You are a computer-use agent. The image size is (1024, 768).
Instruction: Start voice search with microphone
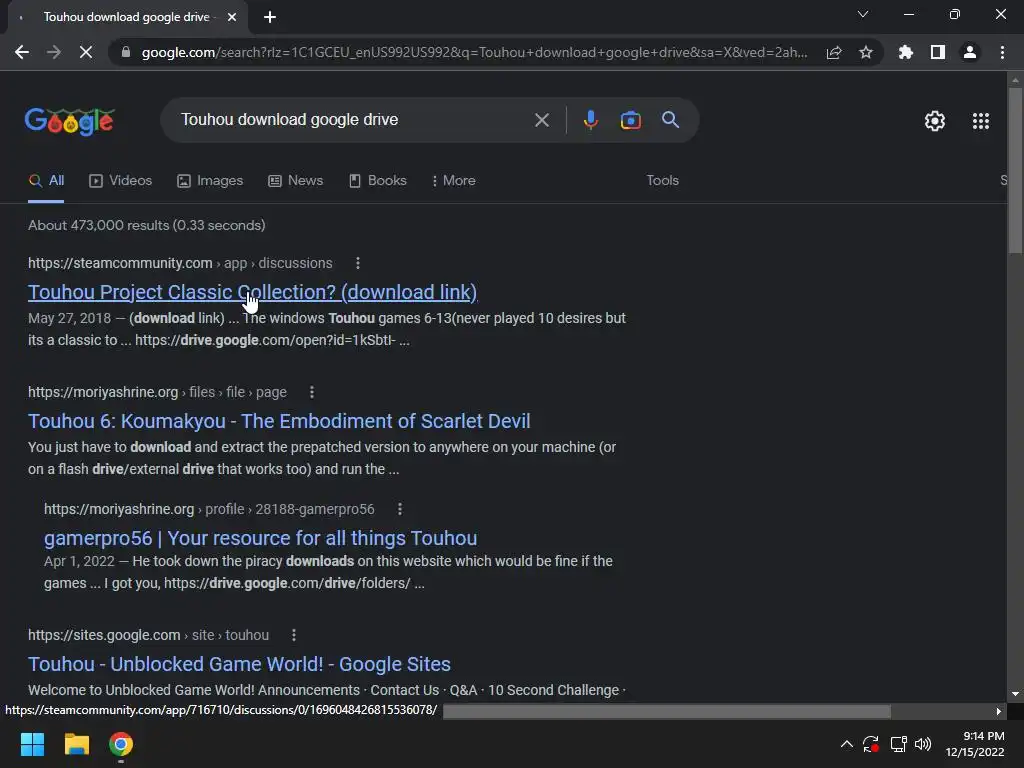(590, 120)
